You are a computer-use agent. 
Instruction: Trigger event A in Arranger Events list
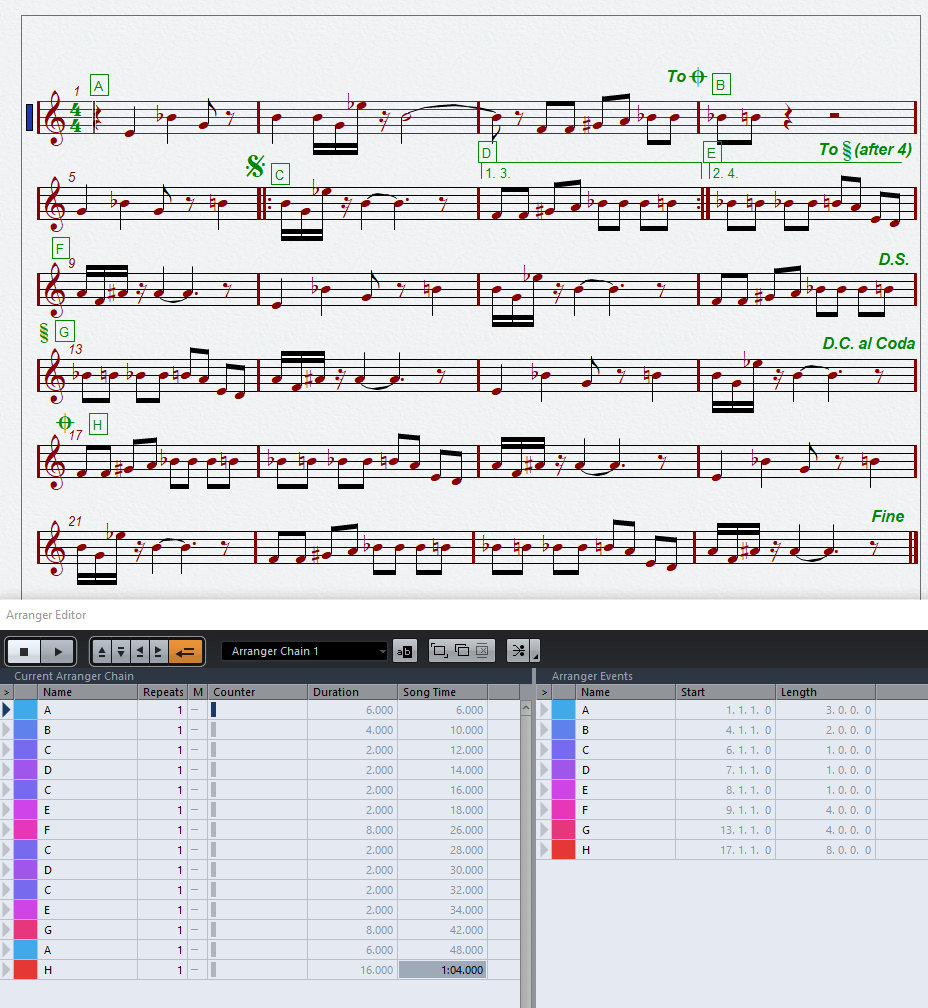click(544, 710)
